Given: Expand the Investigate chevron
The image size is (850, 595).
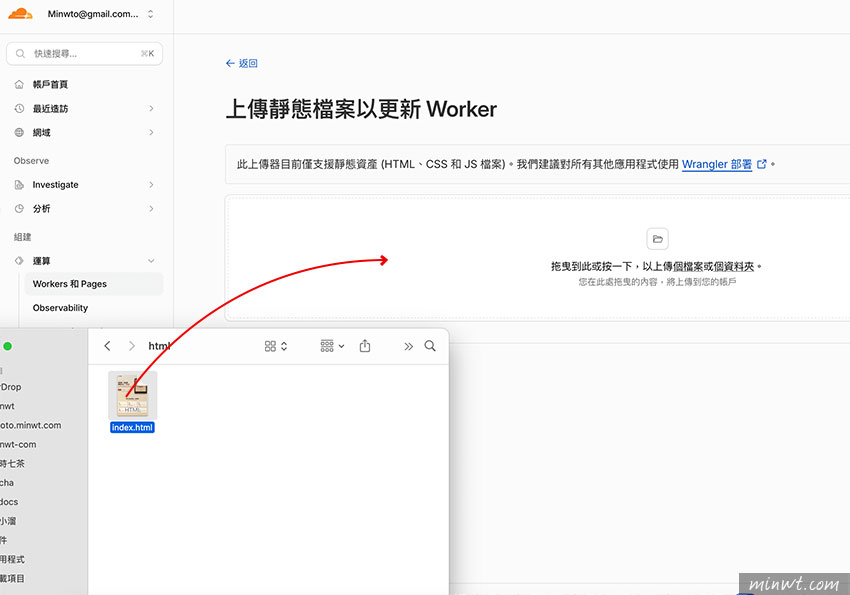Looking at the screenshot, I should pyautogui.click(x=151, y=185).
